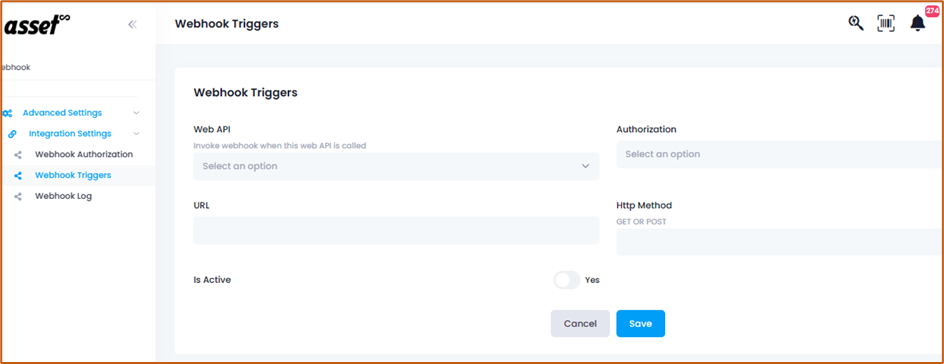This screenshot has height=364, width=944.
Task: Open the magnifier search icon
Action: [856, 23]
